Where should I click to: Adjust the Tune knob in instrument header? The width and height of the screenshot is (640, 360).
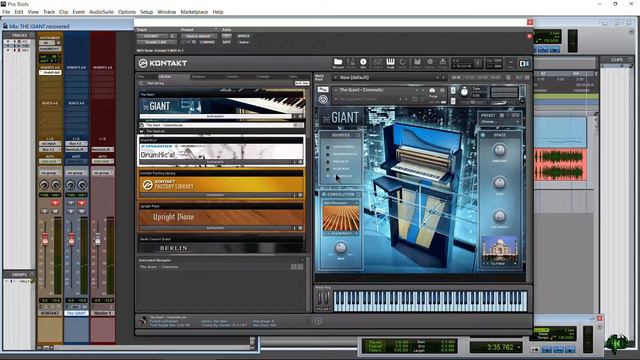click(464, 92)
